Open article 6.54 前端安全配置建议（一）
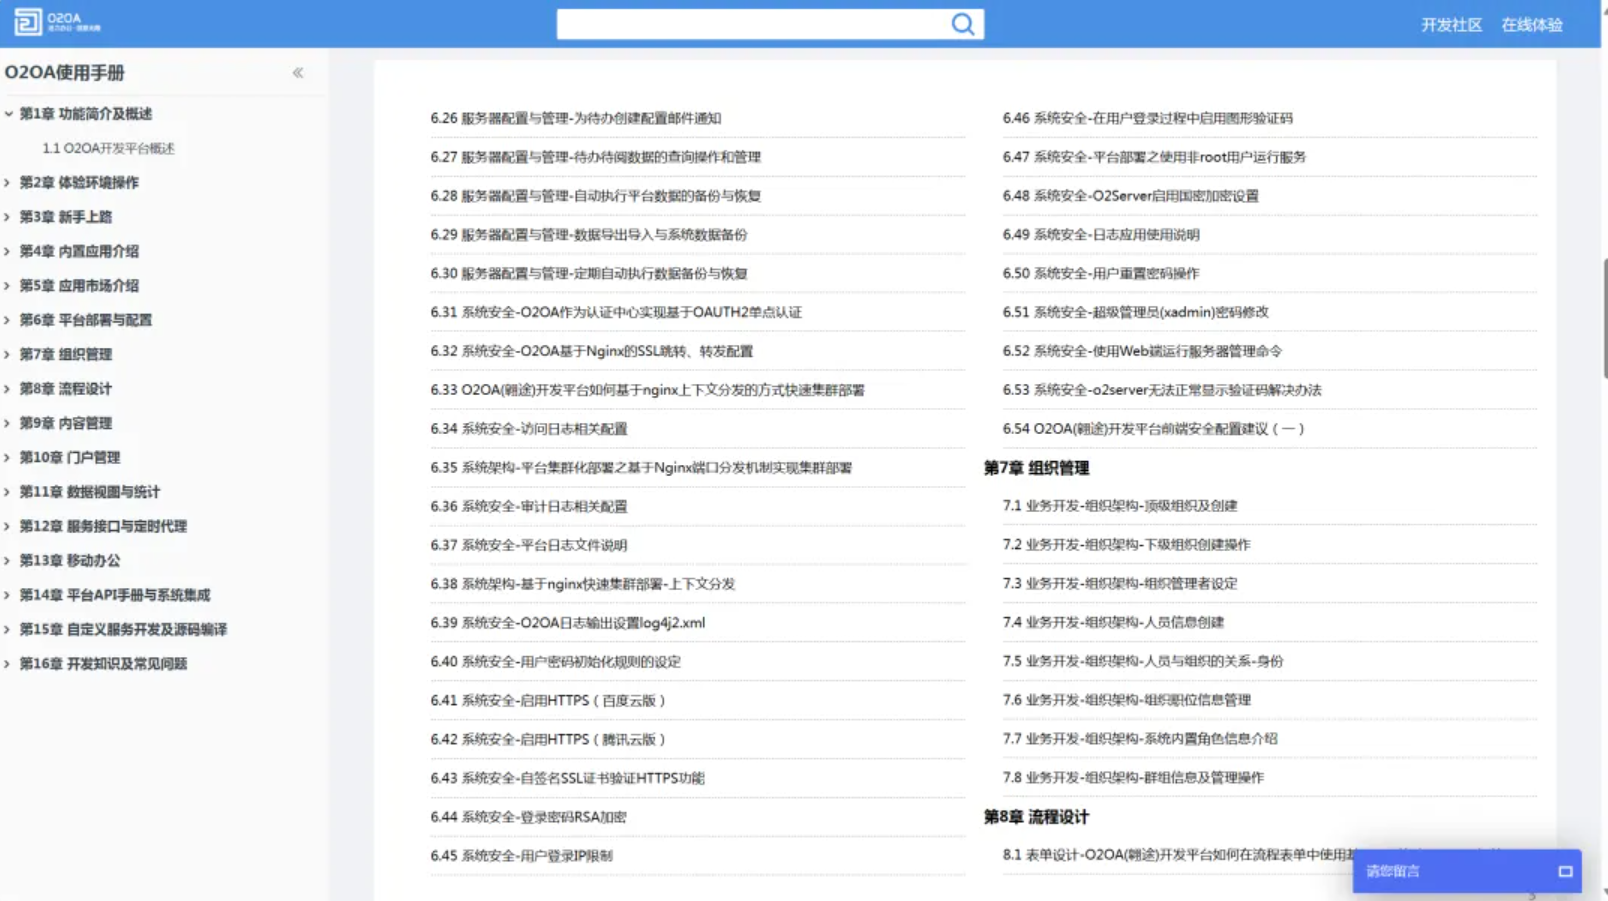Image resolution: width=1608 pixels, height=901 pixels. (x=1154, y=429)
